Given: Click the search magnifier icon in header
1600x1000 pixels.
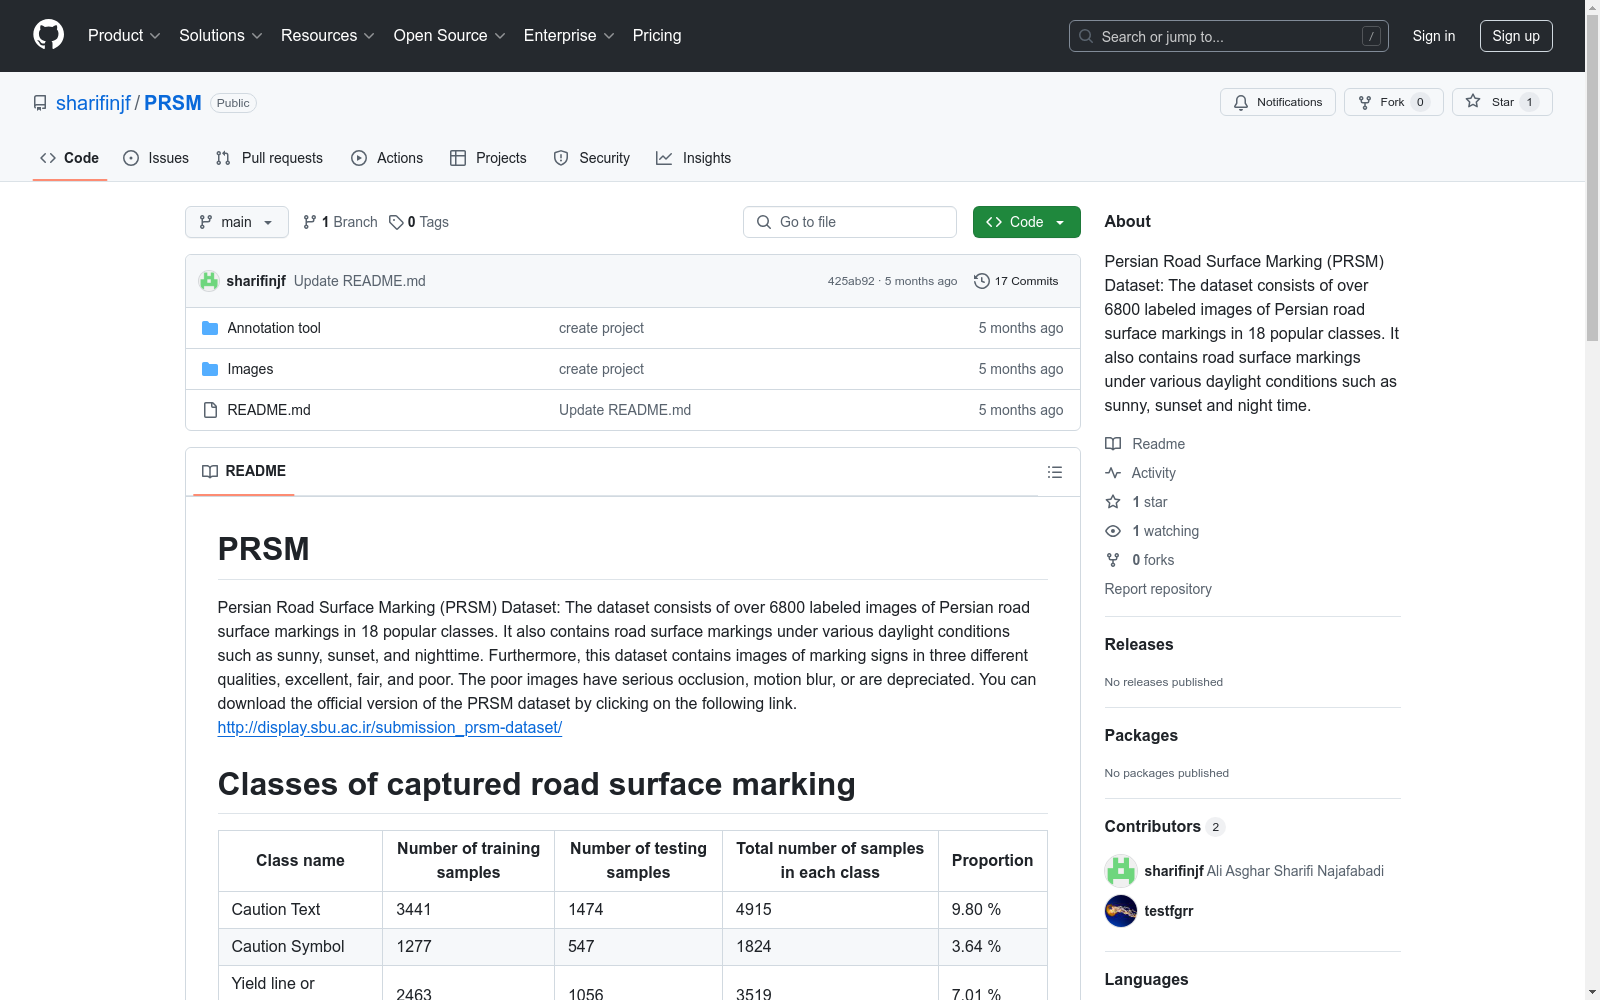Looking at the screenshot, I should click(x=1086, y=36).
